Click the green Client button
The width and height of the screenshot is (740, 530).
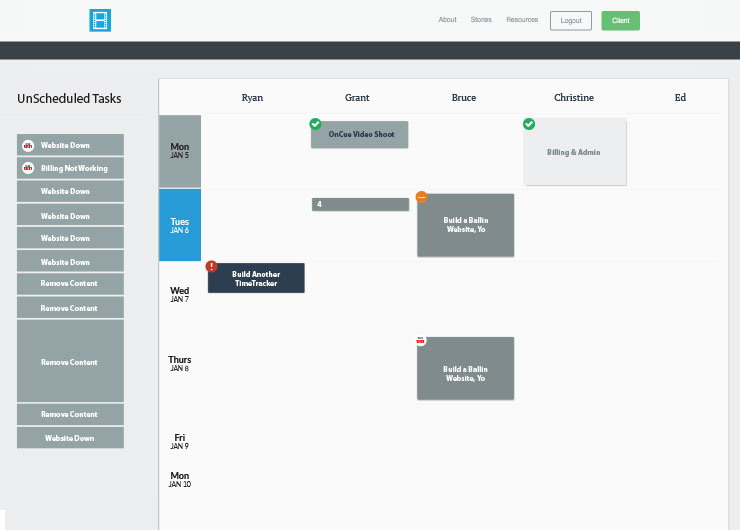(x=620, y=20)
